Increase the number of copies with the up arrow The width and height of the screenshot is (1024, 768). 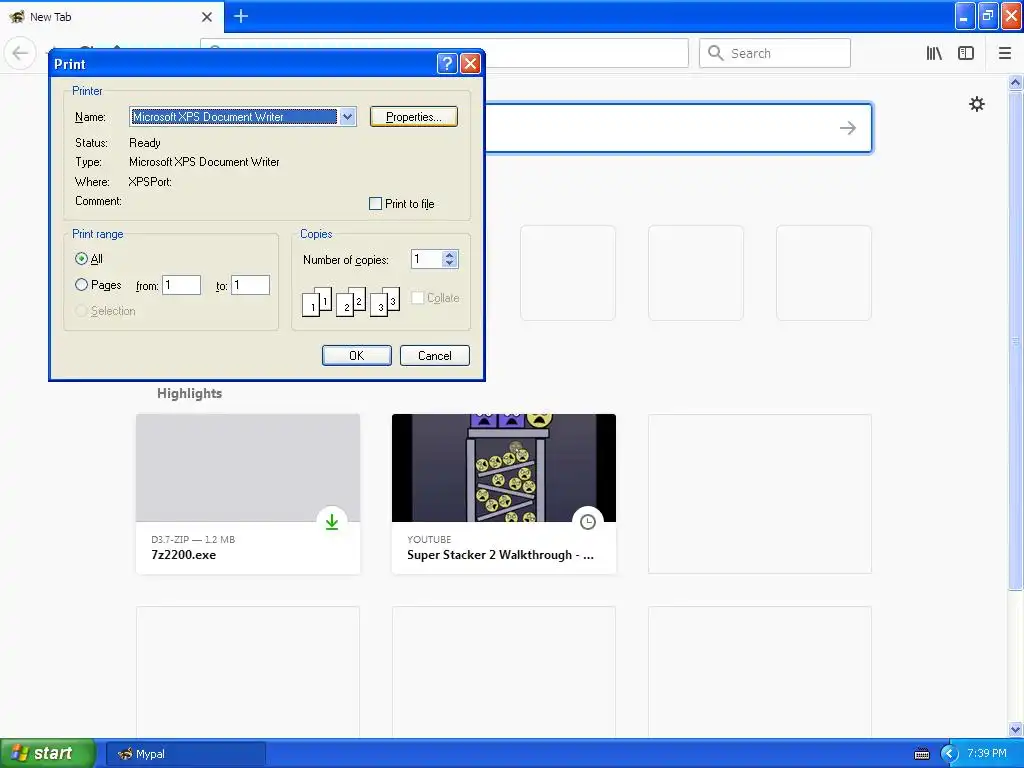click(449, 255)
